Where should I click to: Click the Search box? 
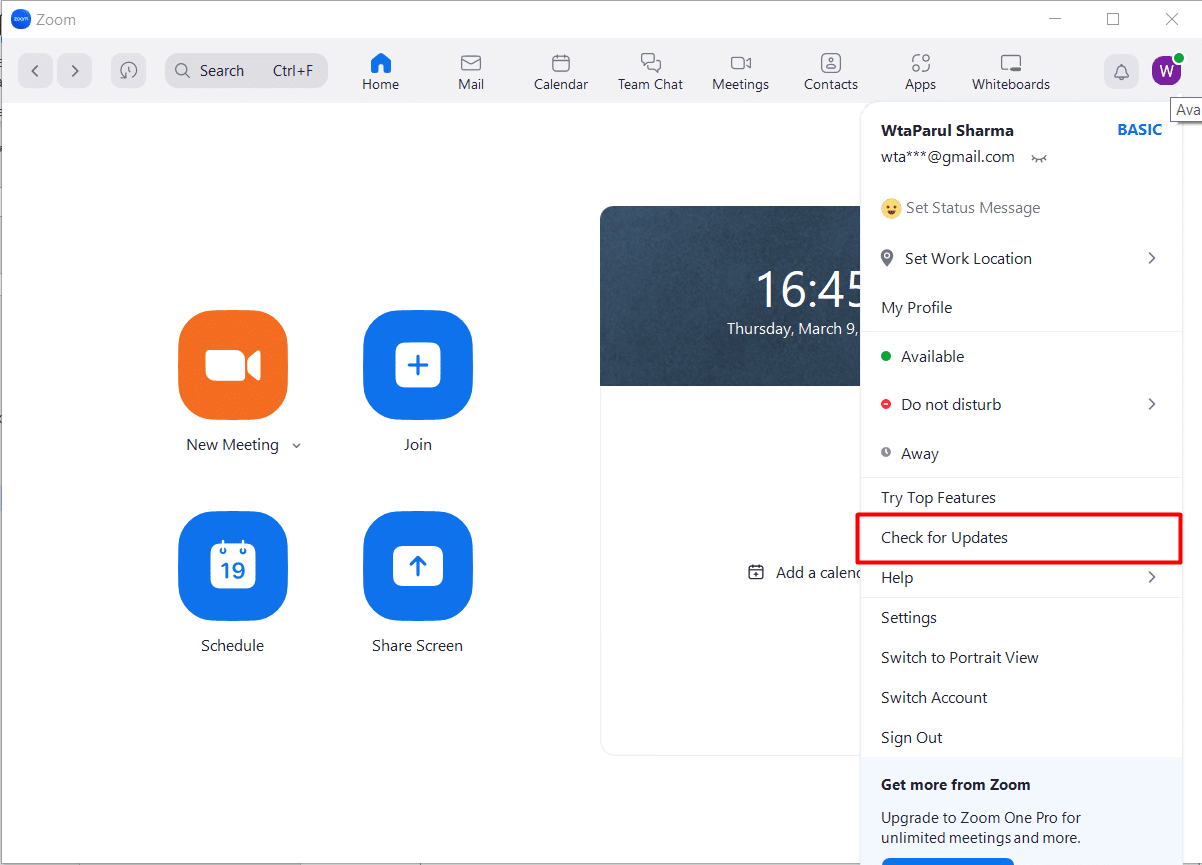(x=246, y=71)
